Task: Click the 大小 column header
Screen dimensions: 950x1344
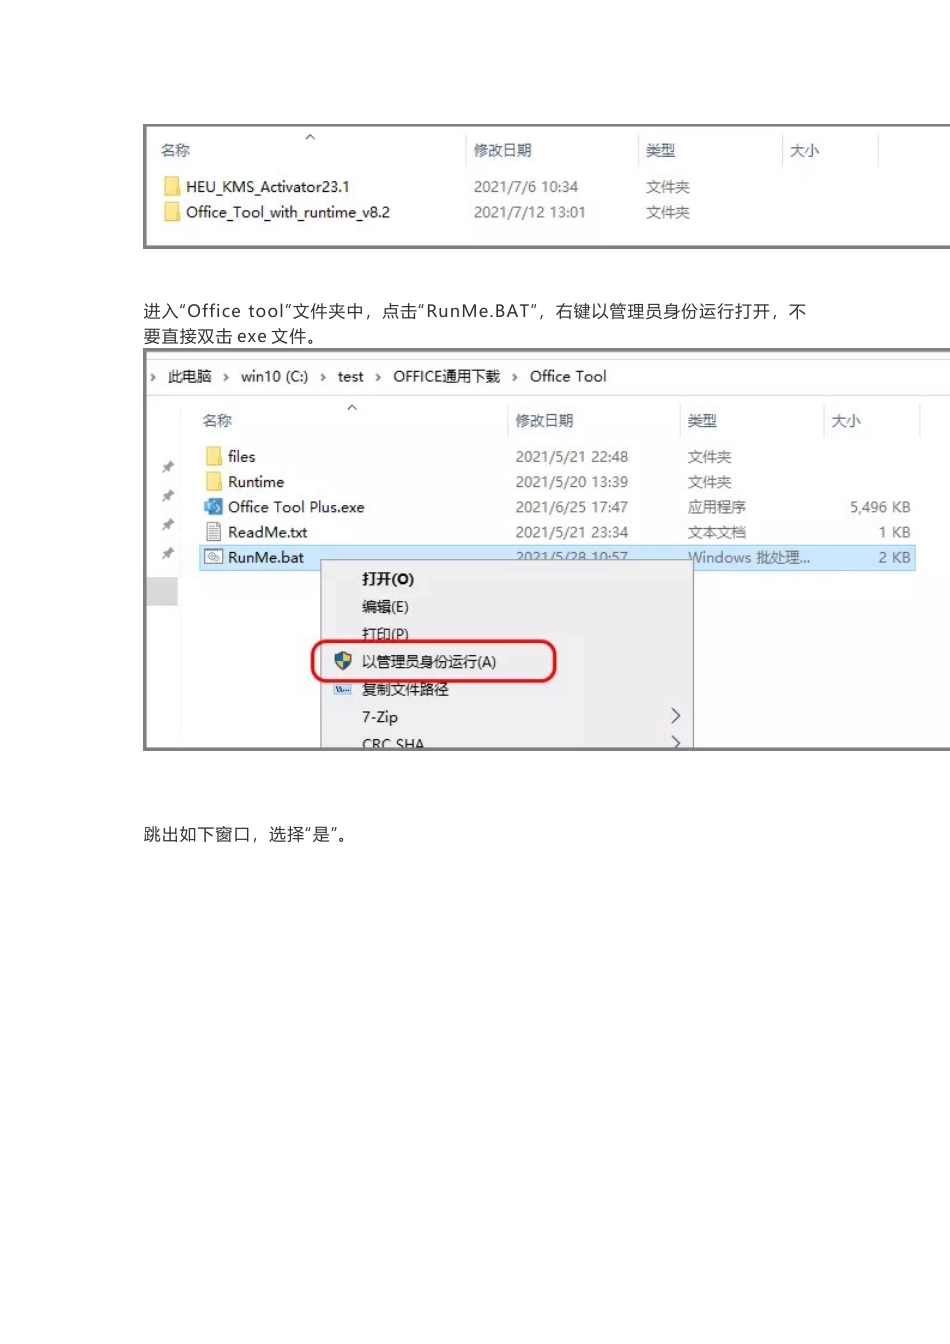Action: pos(843,420)
